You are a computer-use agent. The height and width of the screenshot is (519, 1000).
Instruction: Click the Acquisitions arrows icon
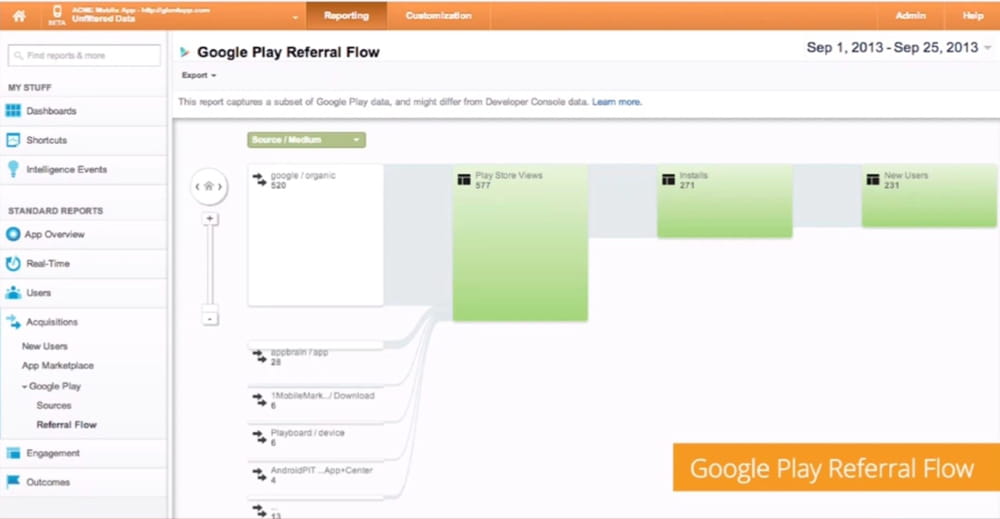(x=13, y=322)
